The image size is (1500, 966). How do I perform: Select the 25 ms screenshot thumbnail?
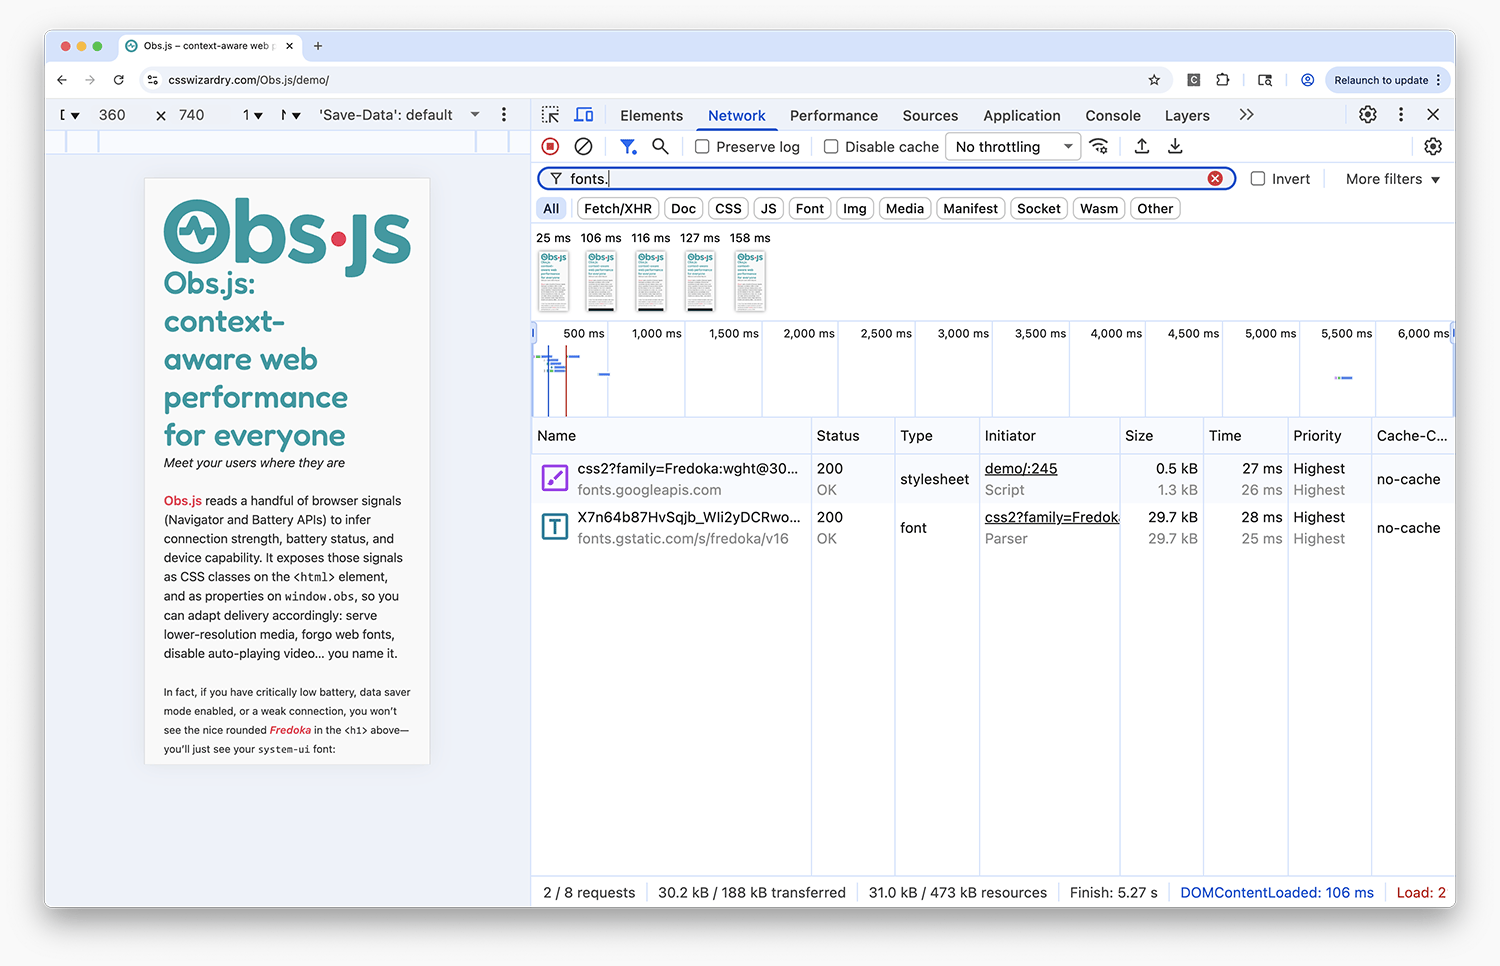click(553, 281)
